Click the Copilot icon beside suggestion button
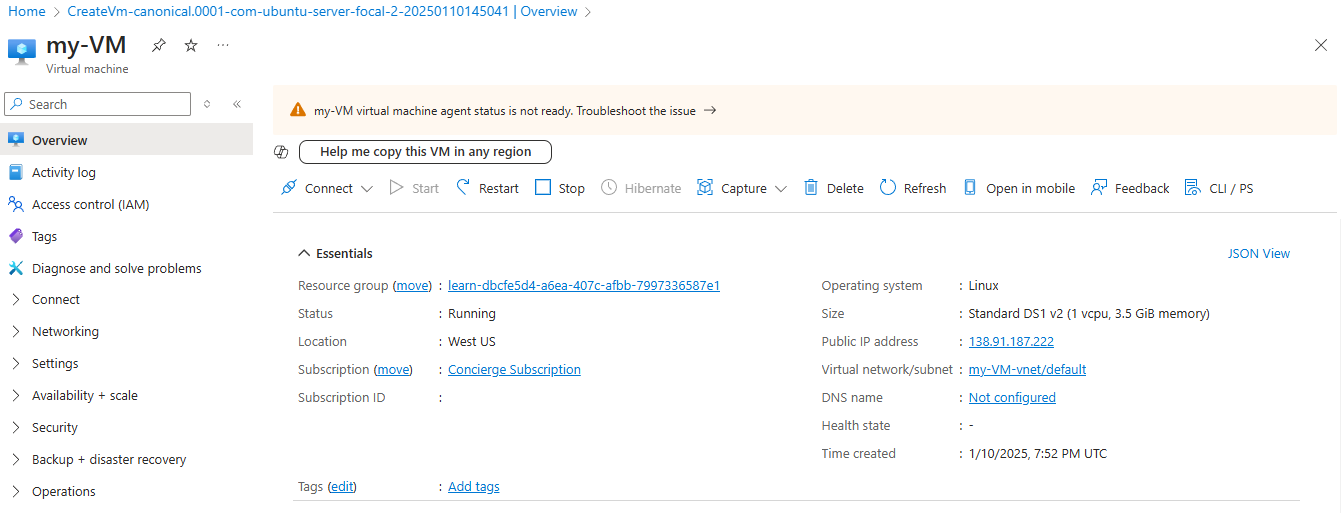 point(281,152)
